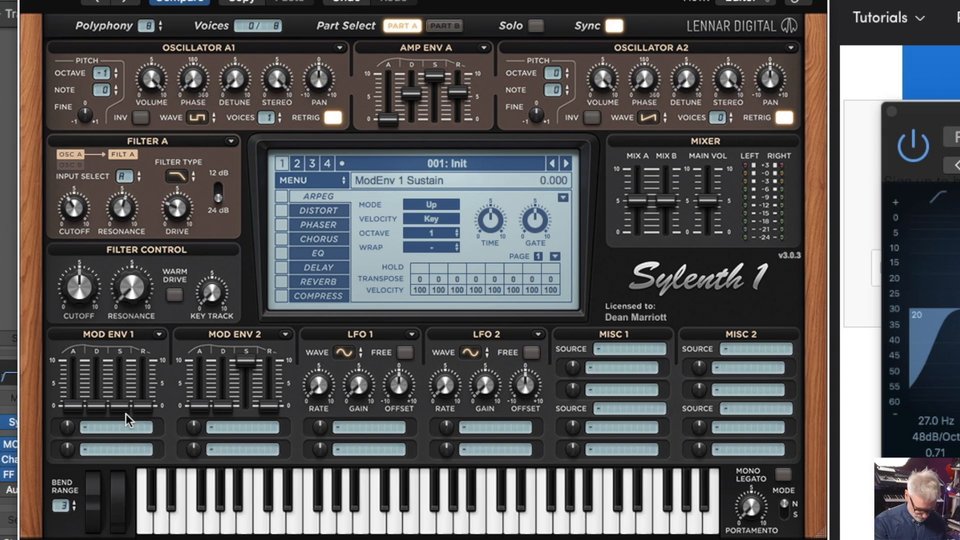The image size is (960, 540).
Task: Open the Amp Env A section dropdown arrow
Action: point(484,48)
